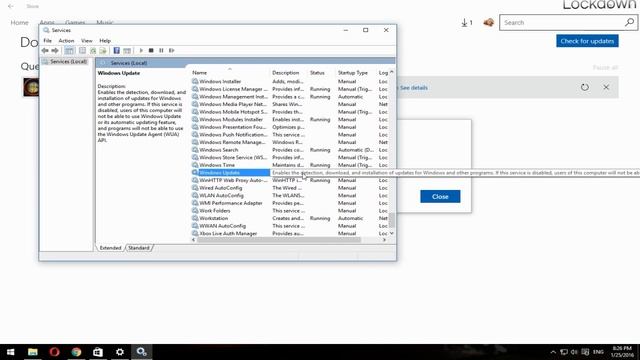Open Action menu in Services
640x360 pixels.
(x=66, y=41)
